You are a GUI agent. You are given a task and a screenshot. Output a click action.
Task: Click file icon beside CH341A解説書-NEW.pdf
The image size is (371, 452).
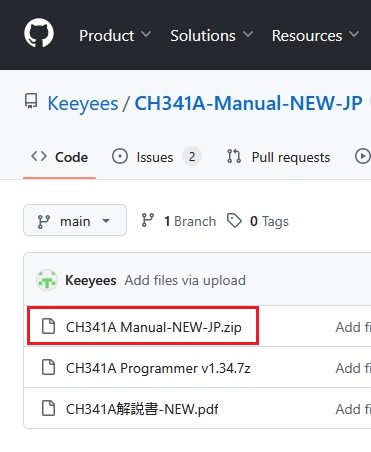(48, 408)
